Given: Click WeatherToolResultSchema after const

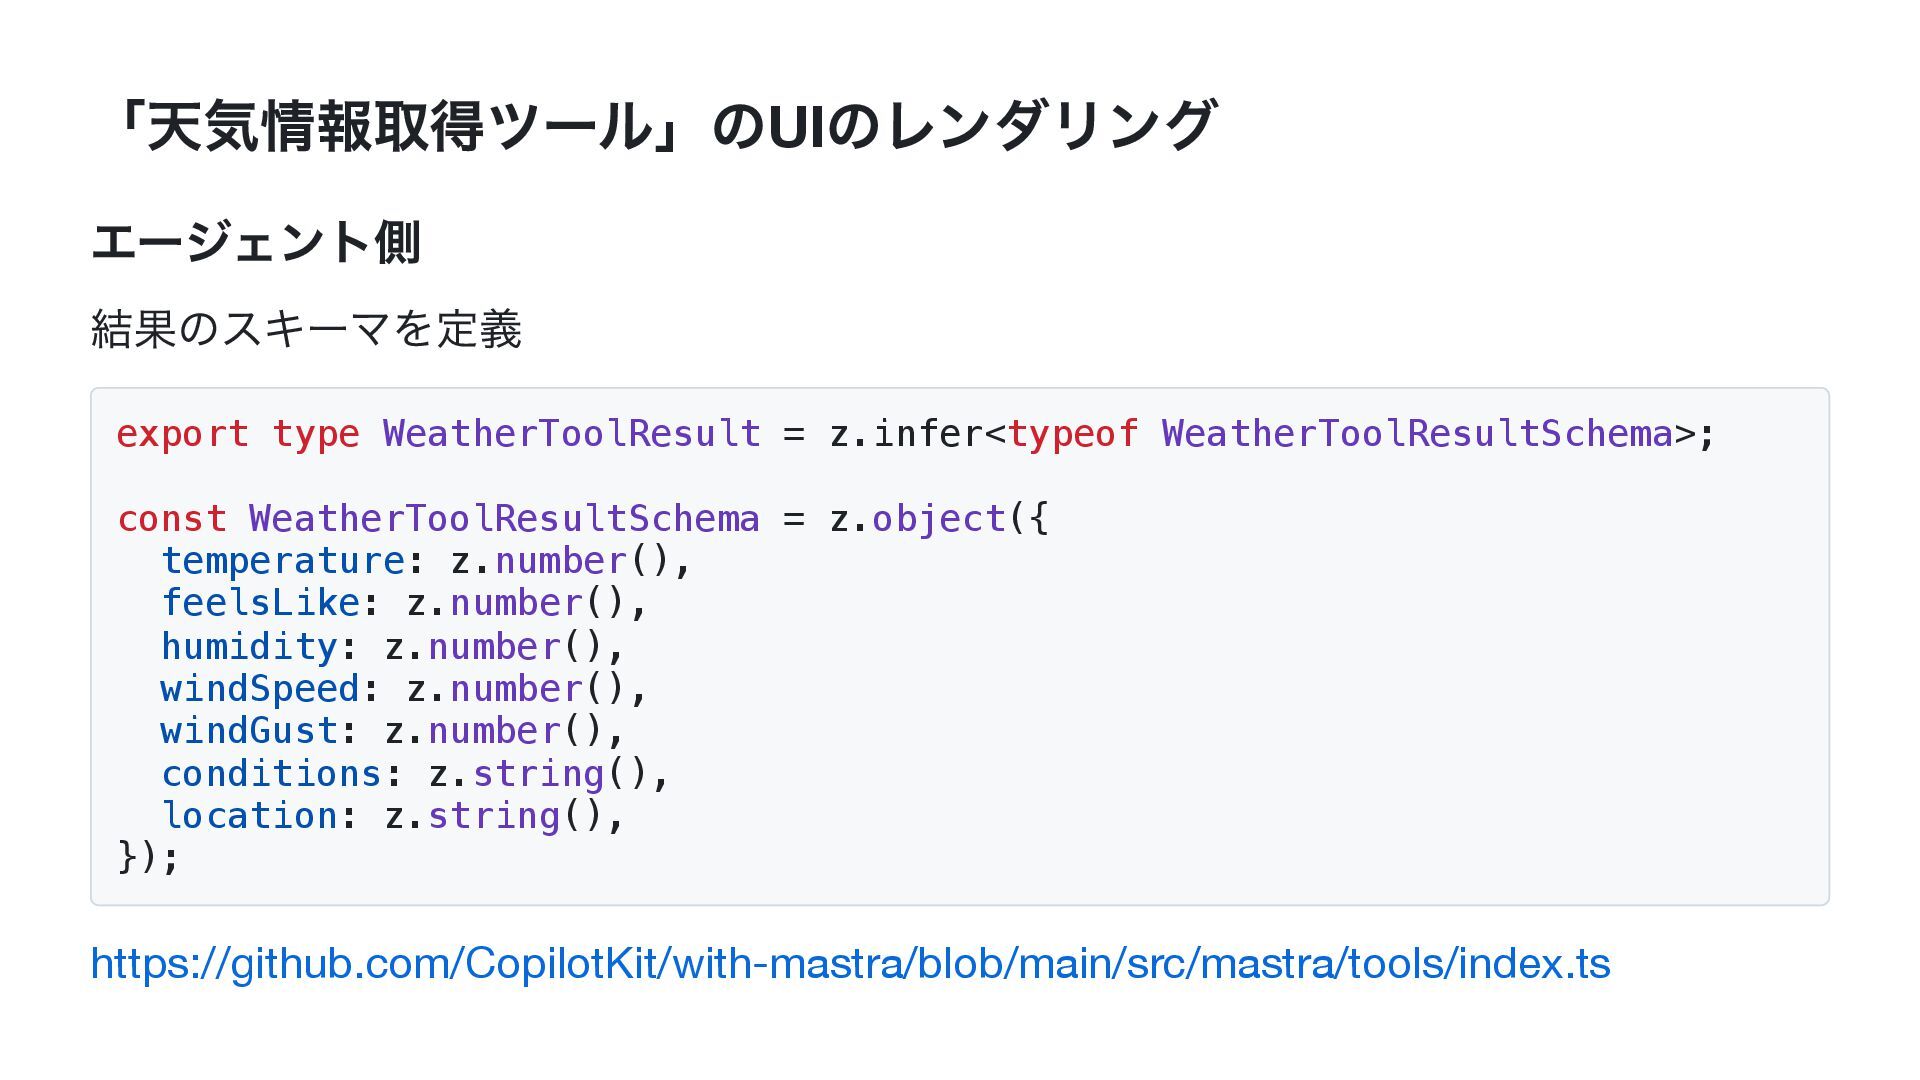Looking at the screenshot, I should tap(504, 519).
